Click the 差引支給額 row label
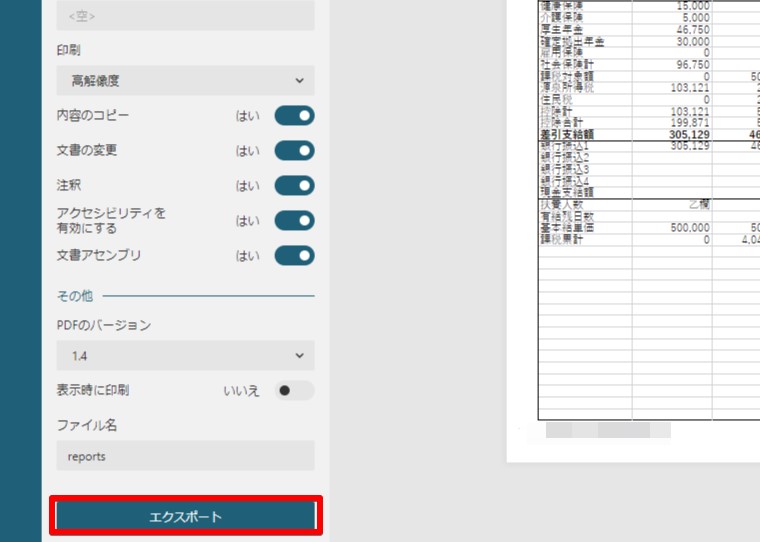Image resolution: width=760 pixels, height=542 pixels. (567, 135)
